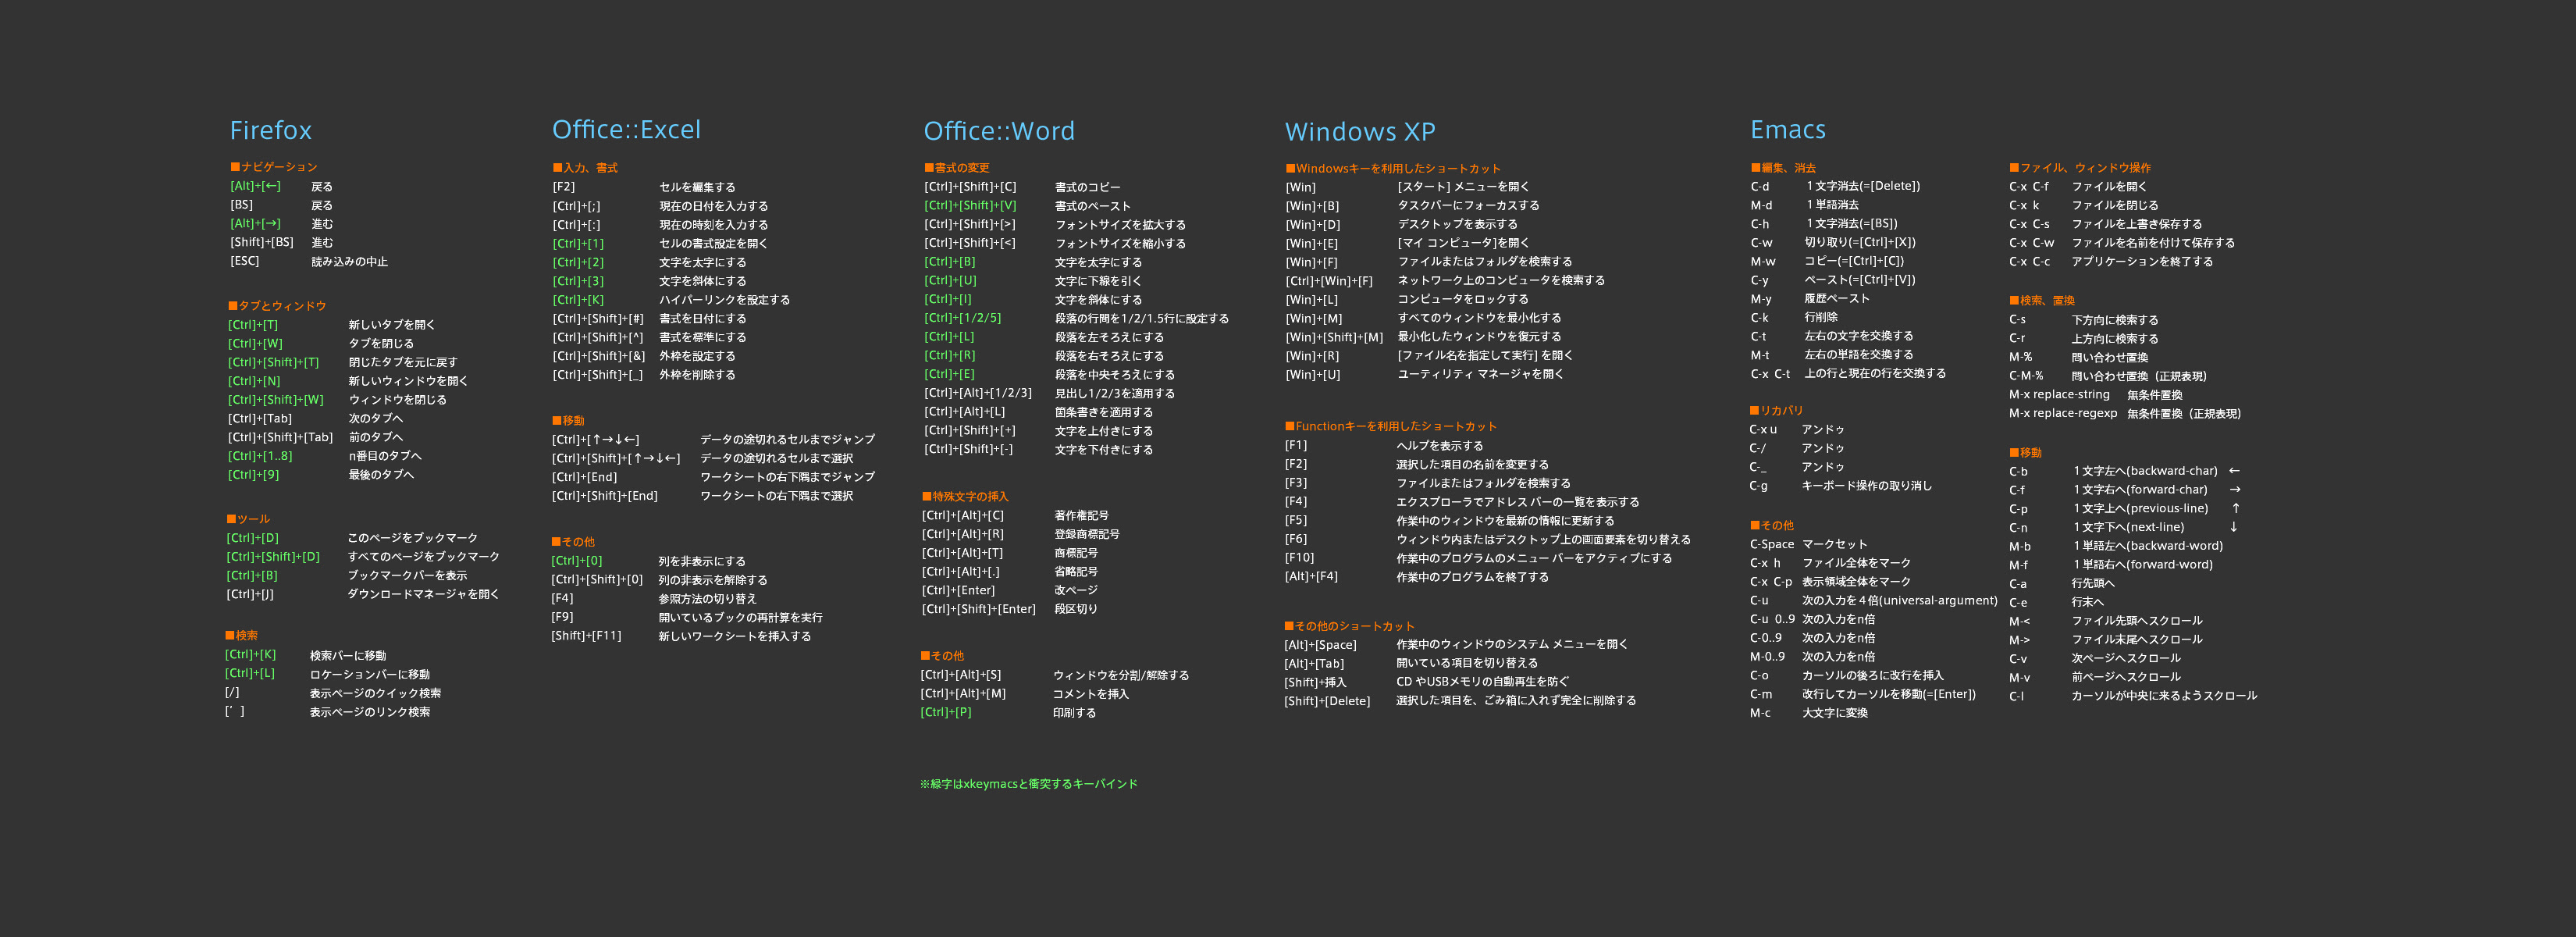Viewport: 2576px width, 937px height.
Task: Click the 'Office::Word' section heading
Action: 998,131
